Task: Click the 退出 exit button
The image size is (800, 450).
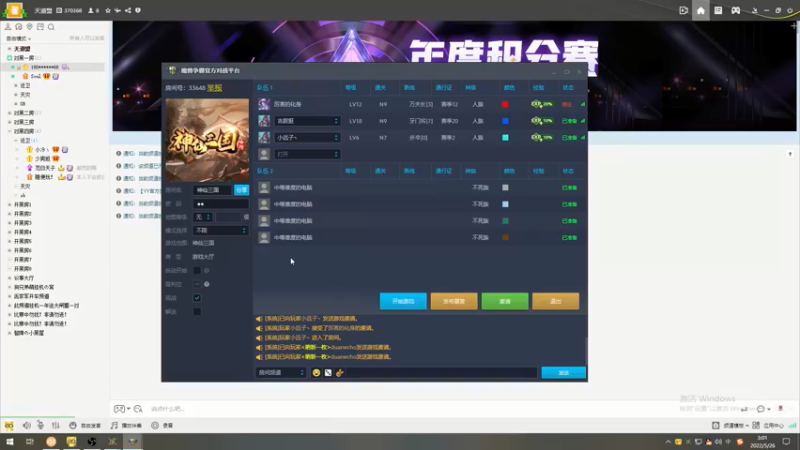Action: (x=556, y=302)
